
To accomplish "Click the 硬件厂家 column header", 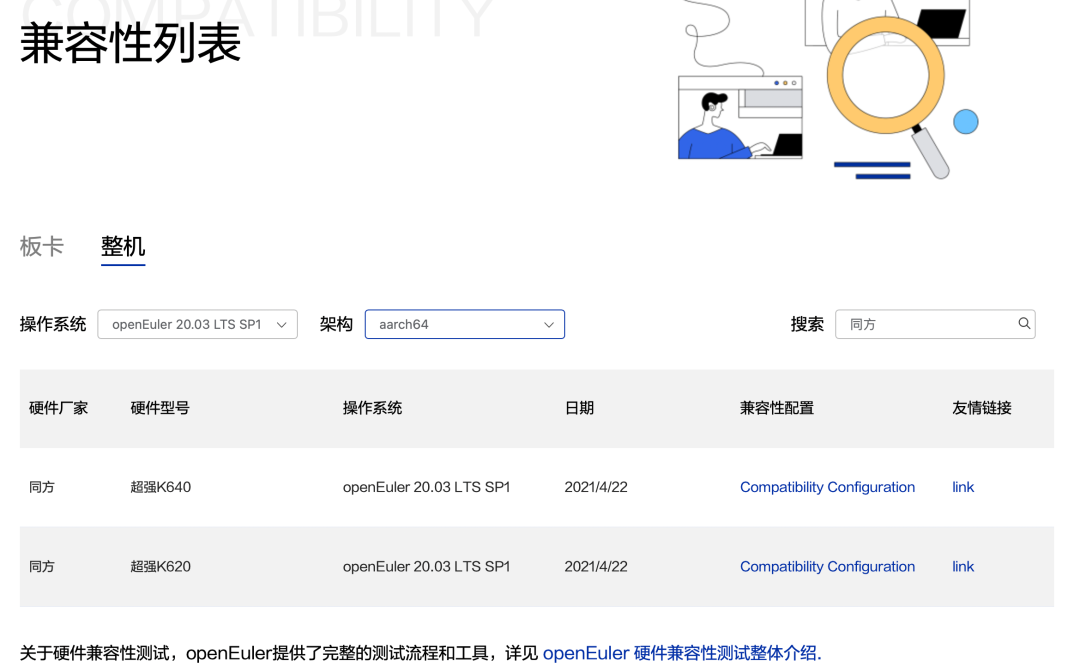I will coord(59,408).
